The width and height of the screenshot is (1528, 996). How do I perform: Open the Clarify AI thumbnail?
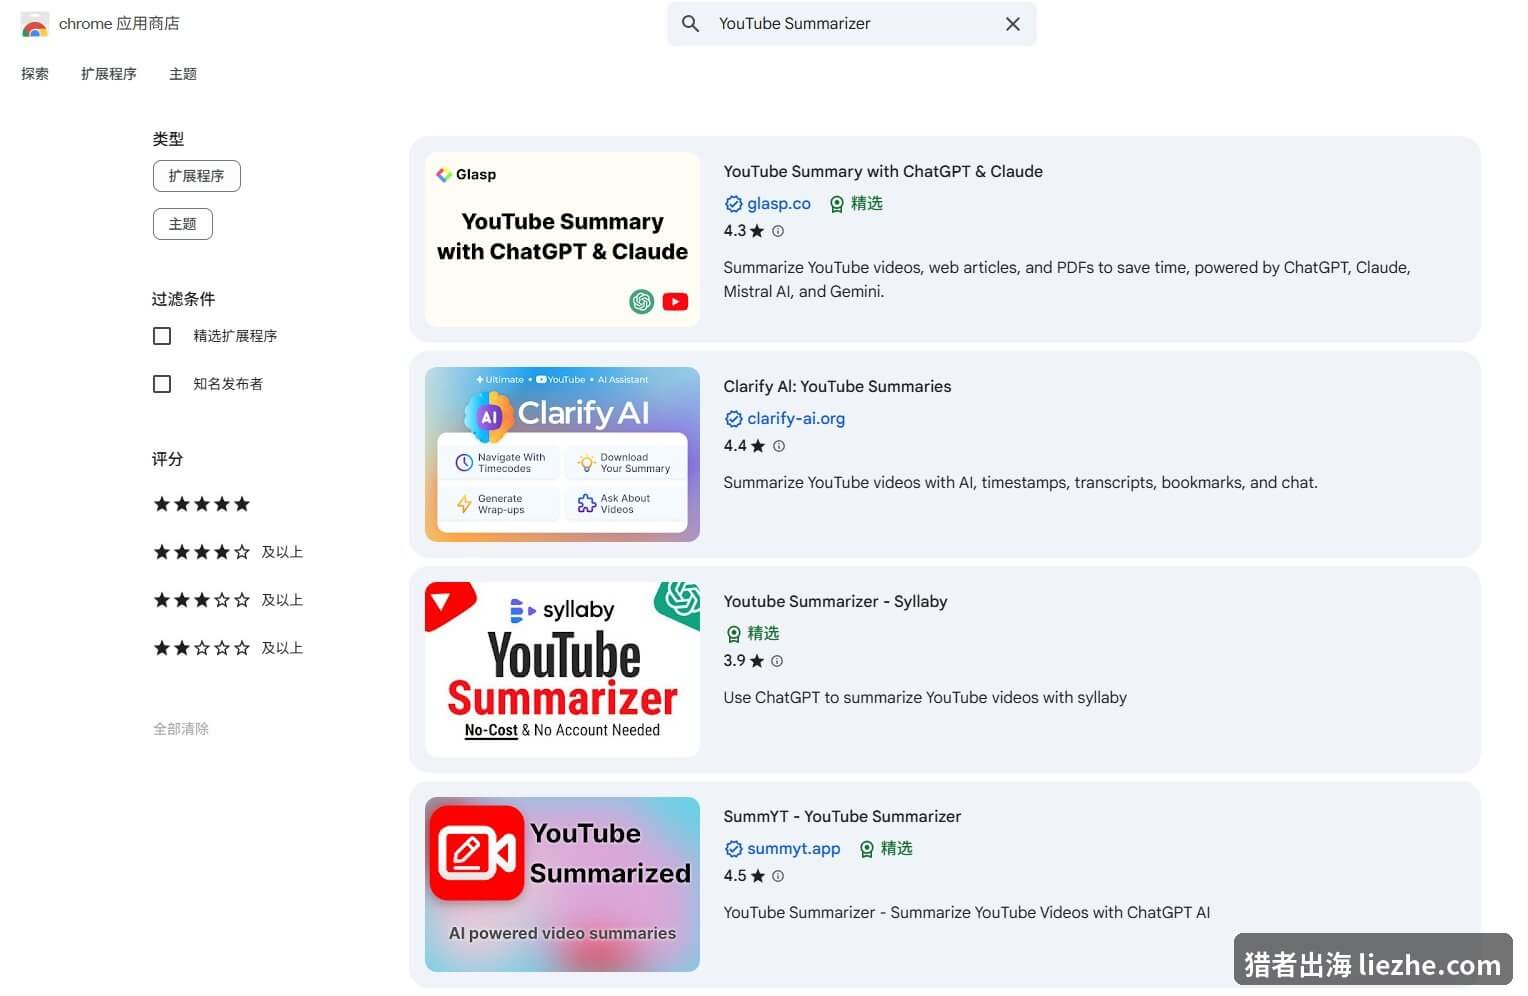[x=562, y=454]
